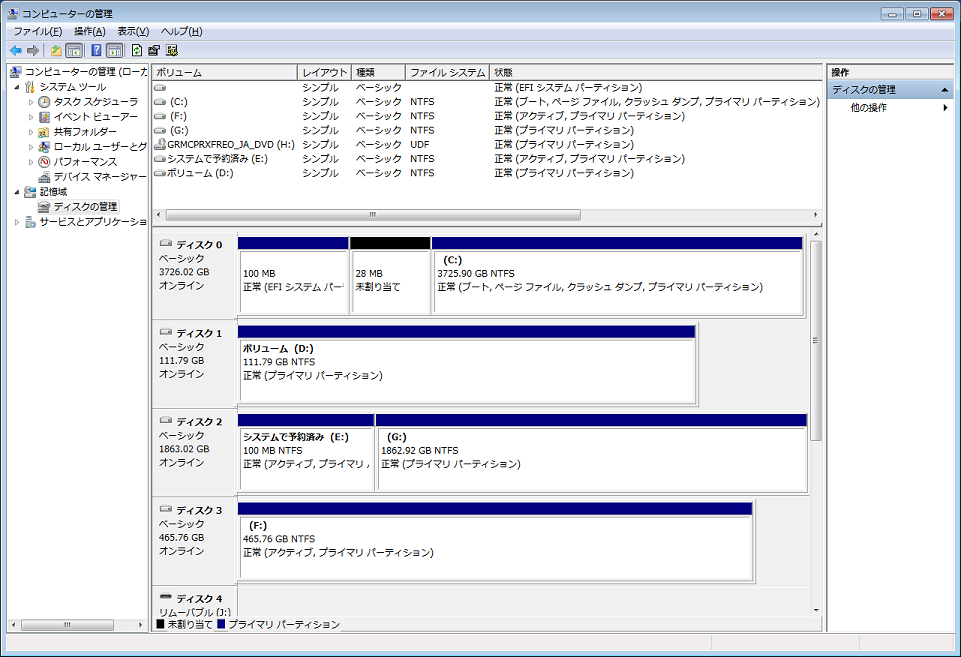Select the GRMCPRXFREO_JA_DVD (H:) disc icon
Image resolution: width=961 pixels, height=657 pixels.
tap(160, 145)
